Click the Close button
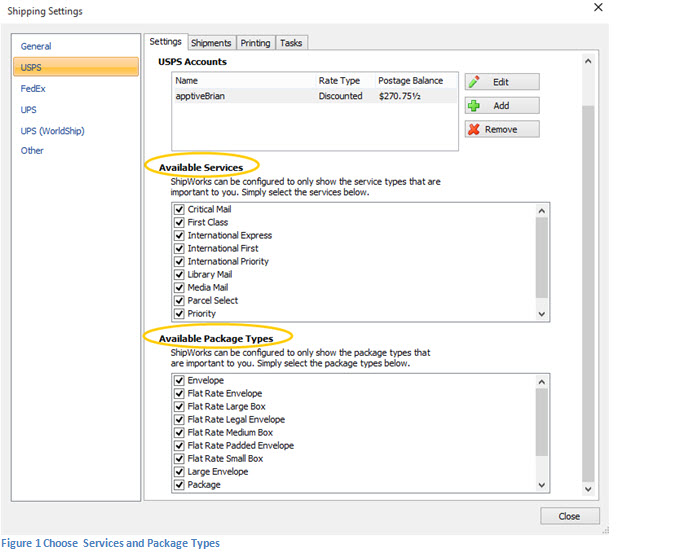Image resolution: width=673 pixels, height=553 pixels. 569,516
